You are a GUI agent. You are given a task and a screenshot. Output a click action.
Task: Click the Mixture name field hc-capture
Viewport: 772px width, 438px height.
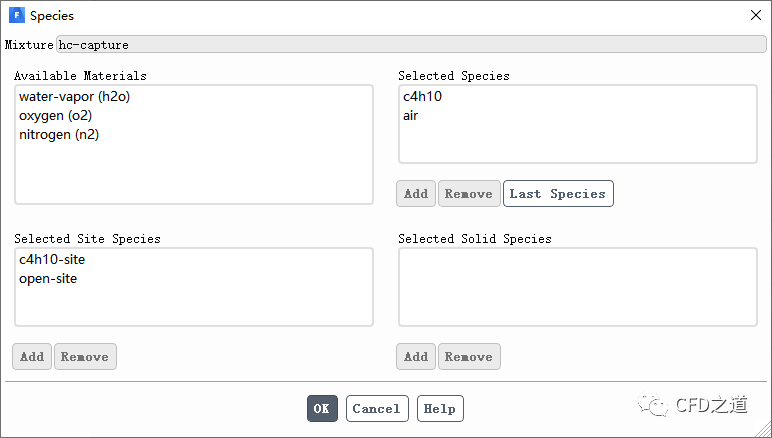point(410,45)
